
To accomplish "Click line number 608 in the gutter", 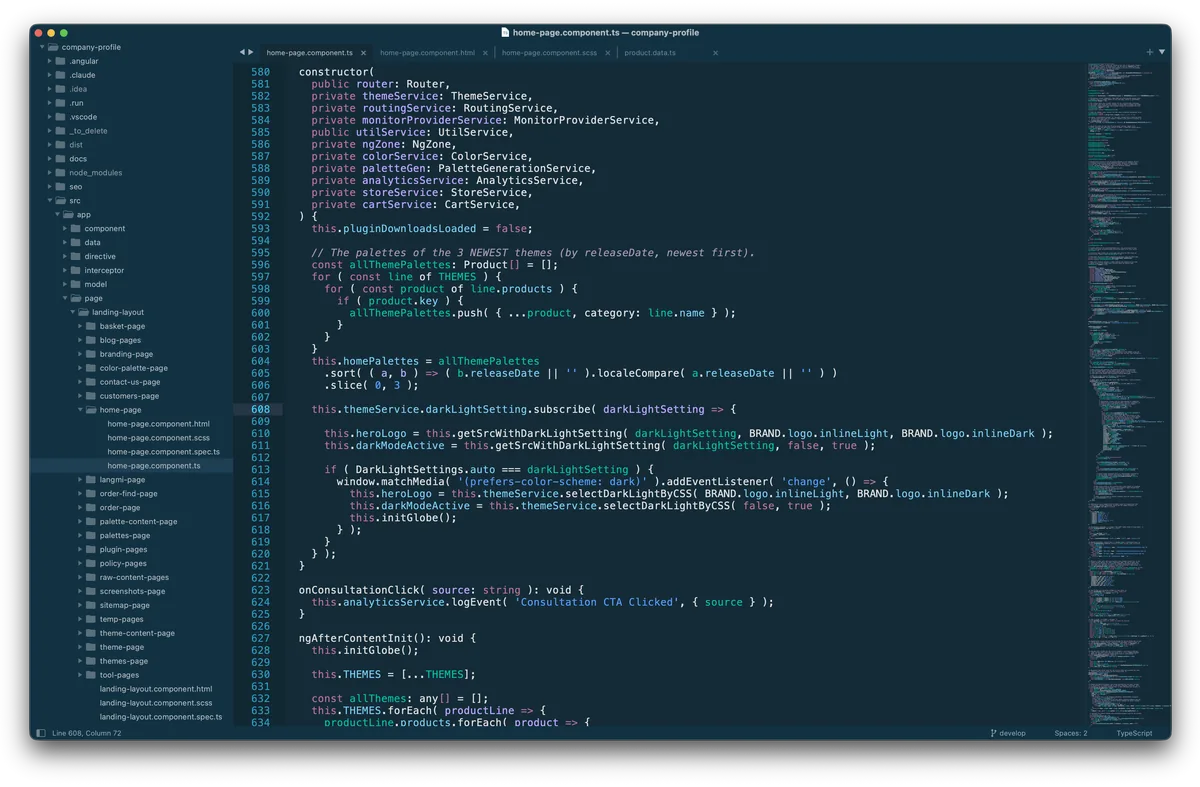I will pyautogui.click(x=261, y=409).
